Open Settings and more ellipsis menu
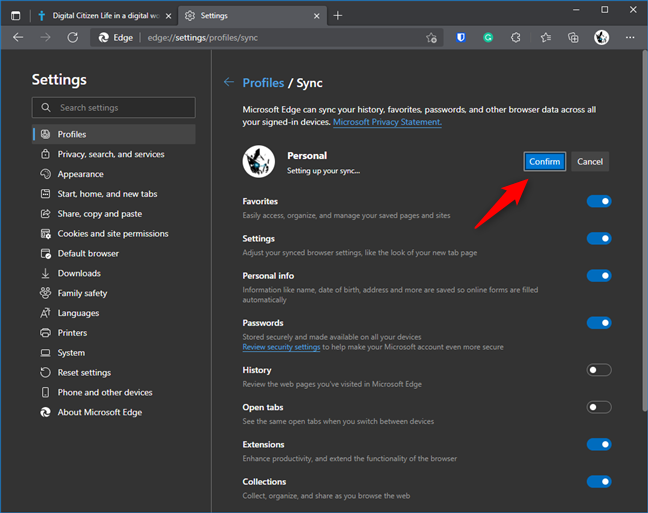This screenshot has width=648, height=513. click(630, 37)
